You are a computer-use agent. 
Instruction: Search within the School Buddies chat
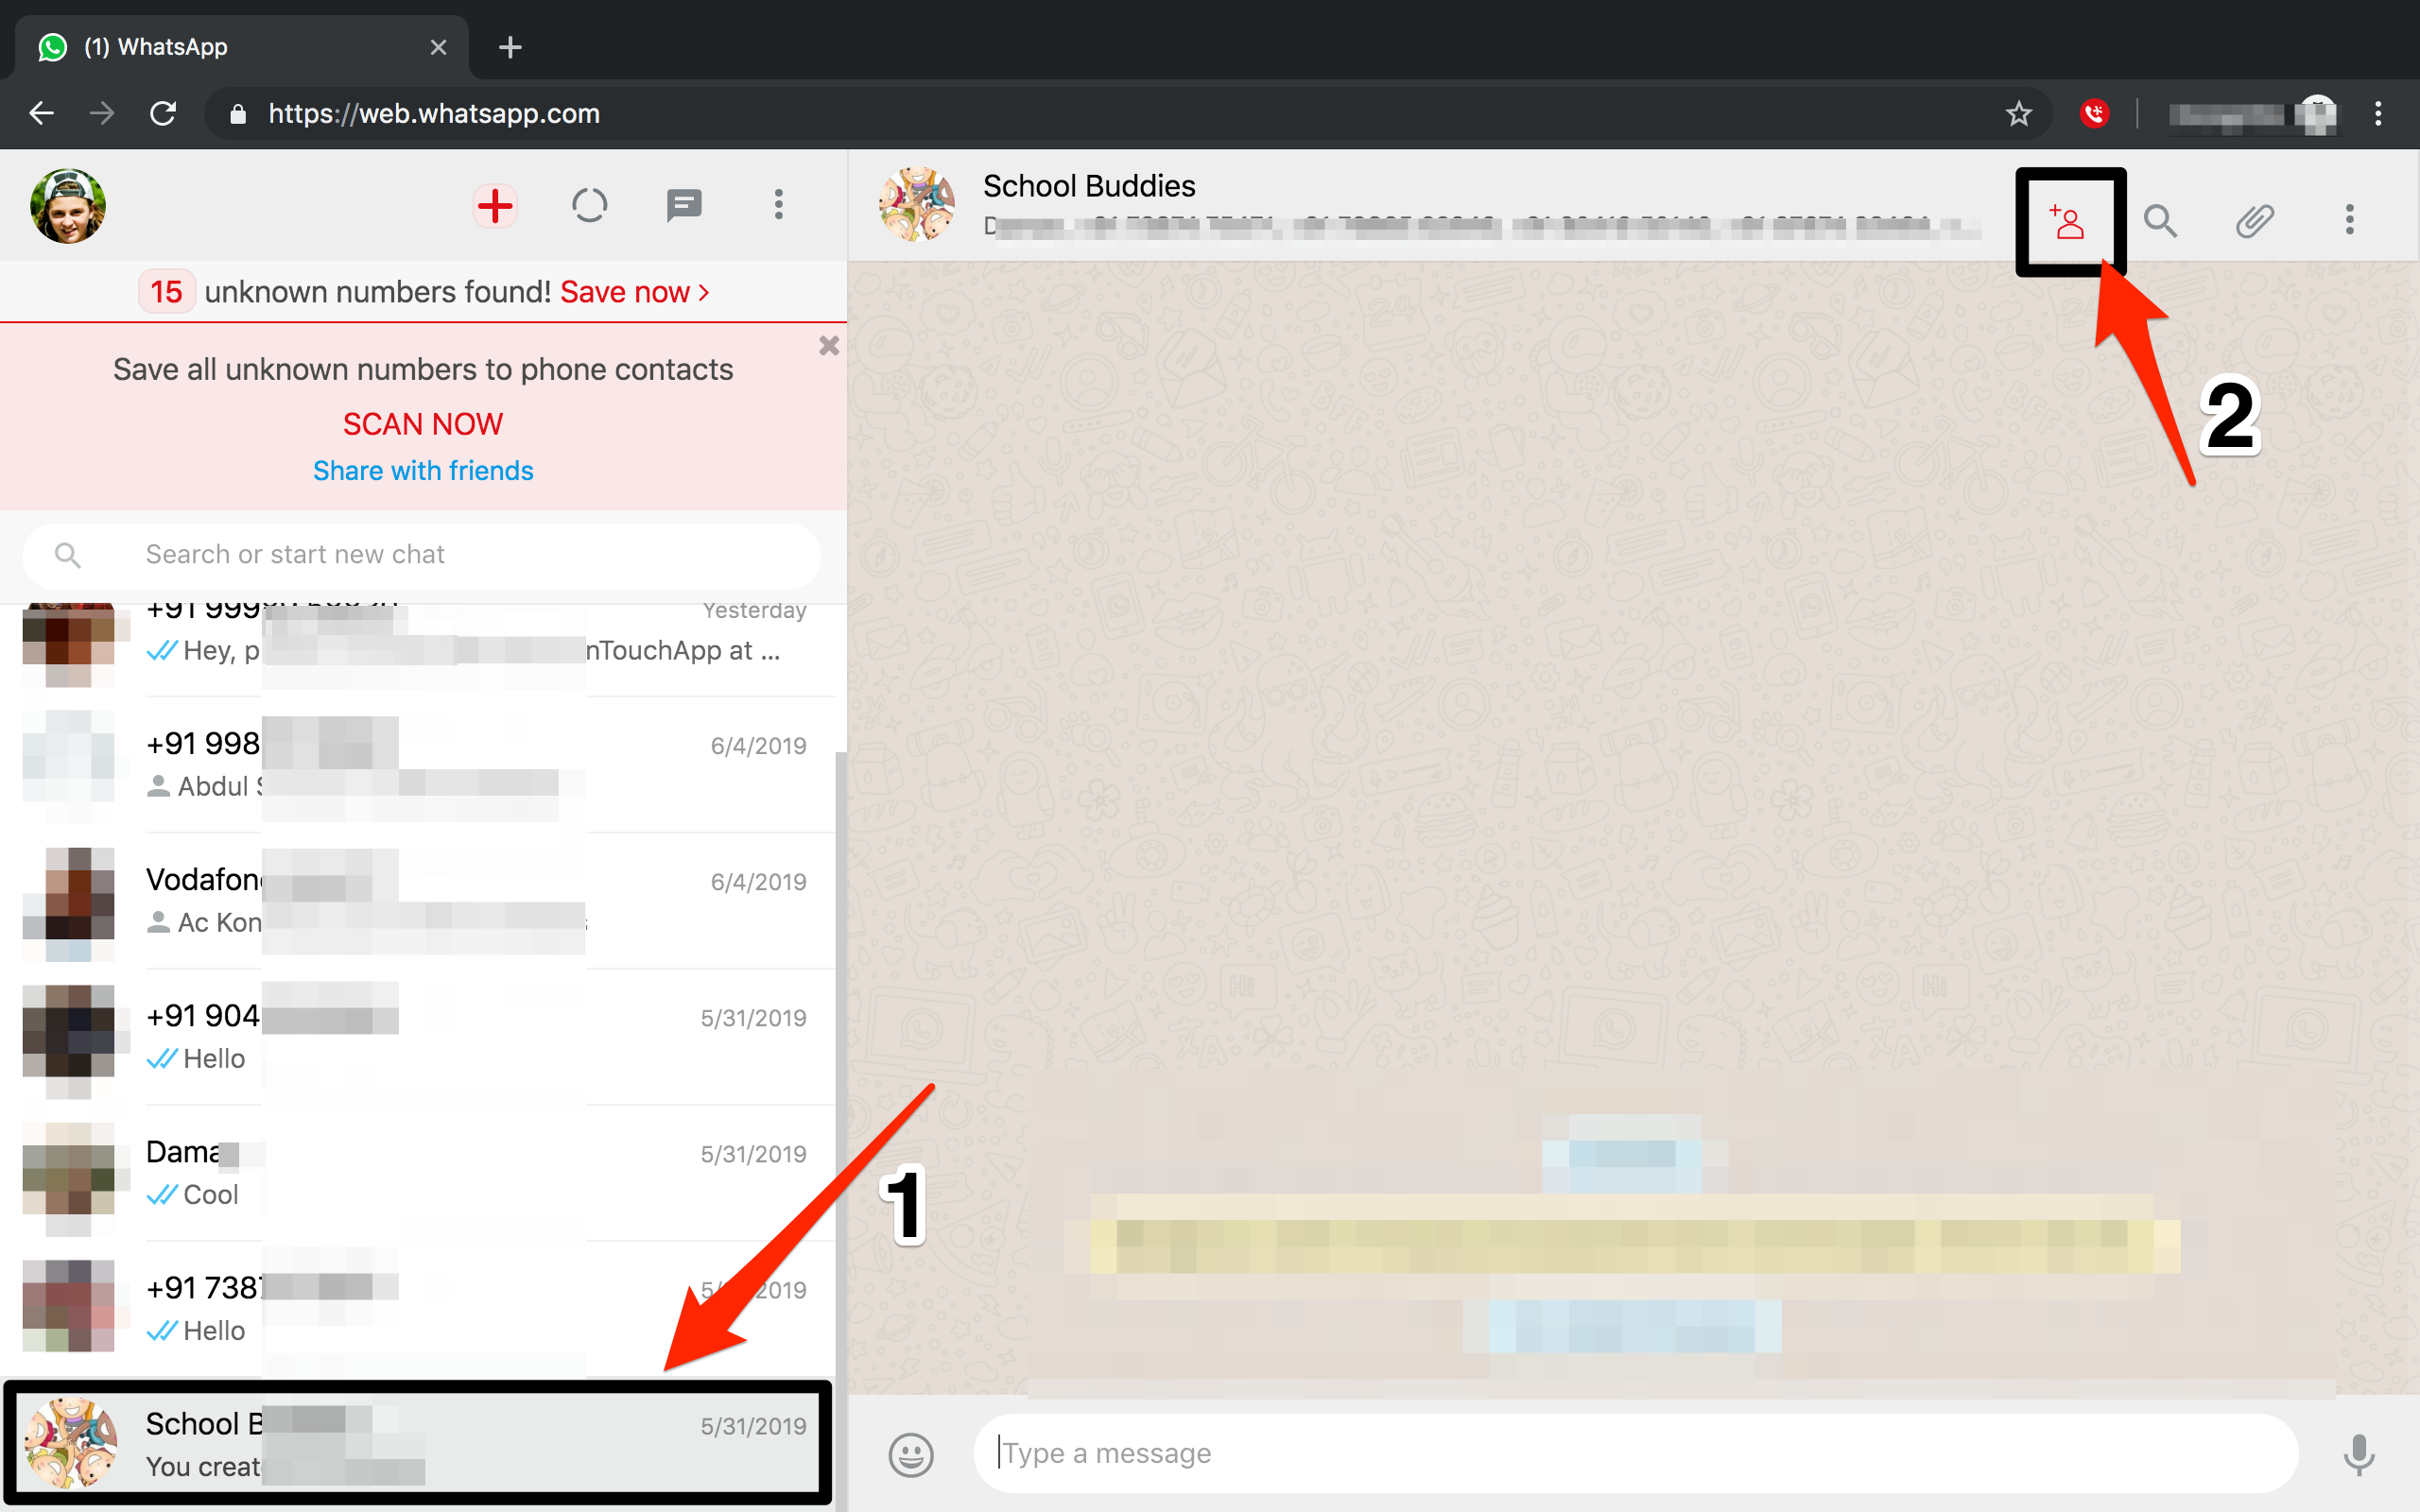click(2160, 221)
